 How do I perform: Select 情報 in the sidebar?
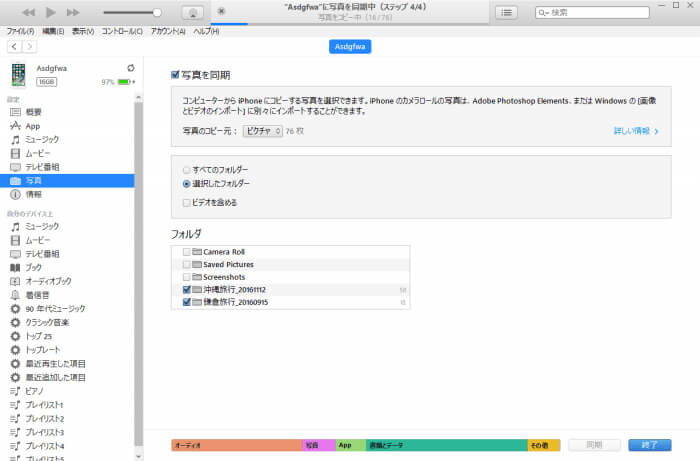click(67, 195)
